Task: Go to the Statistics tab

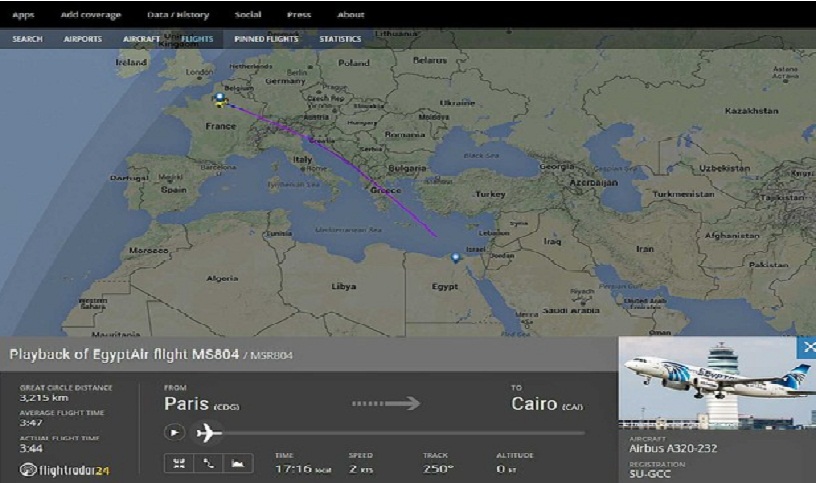Action: click(340, 39)
